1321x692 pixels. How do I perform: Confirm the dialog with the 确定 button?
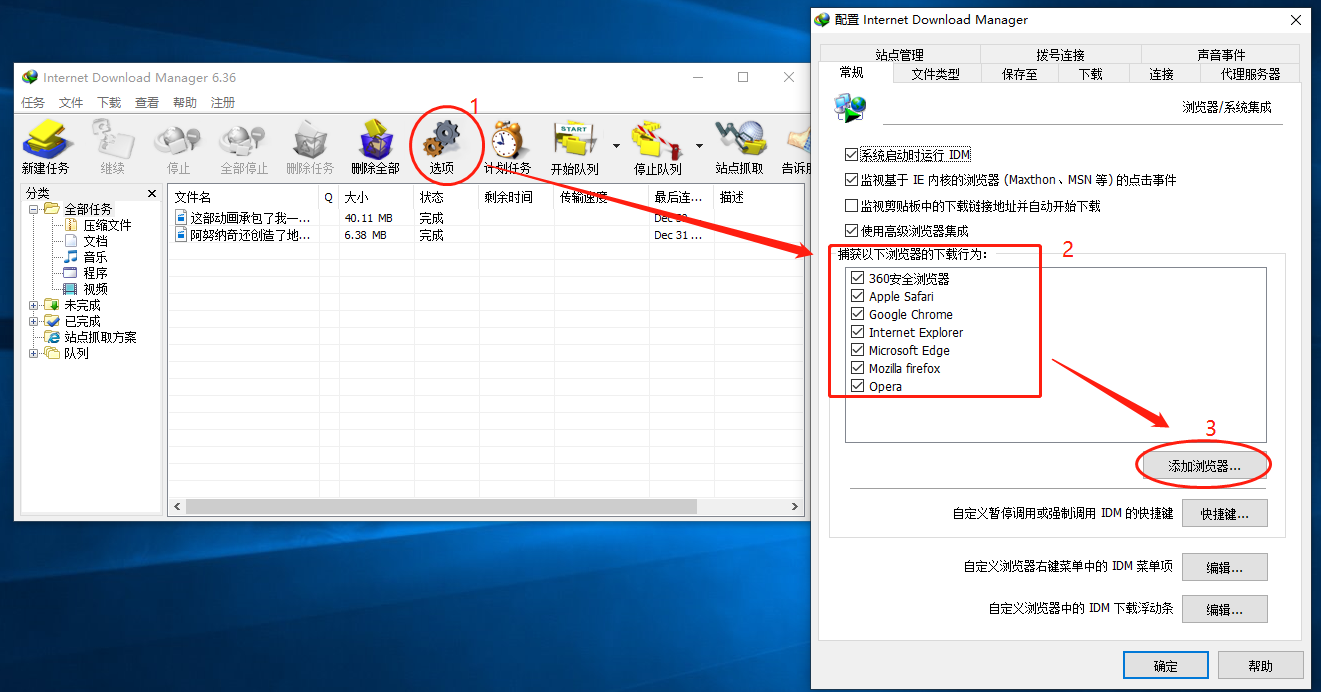[1165, 666]
